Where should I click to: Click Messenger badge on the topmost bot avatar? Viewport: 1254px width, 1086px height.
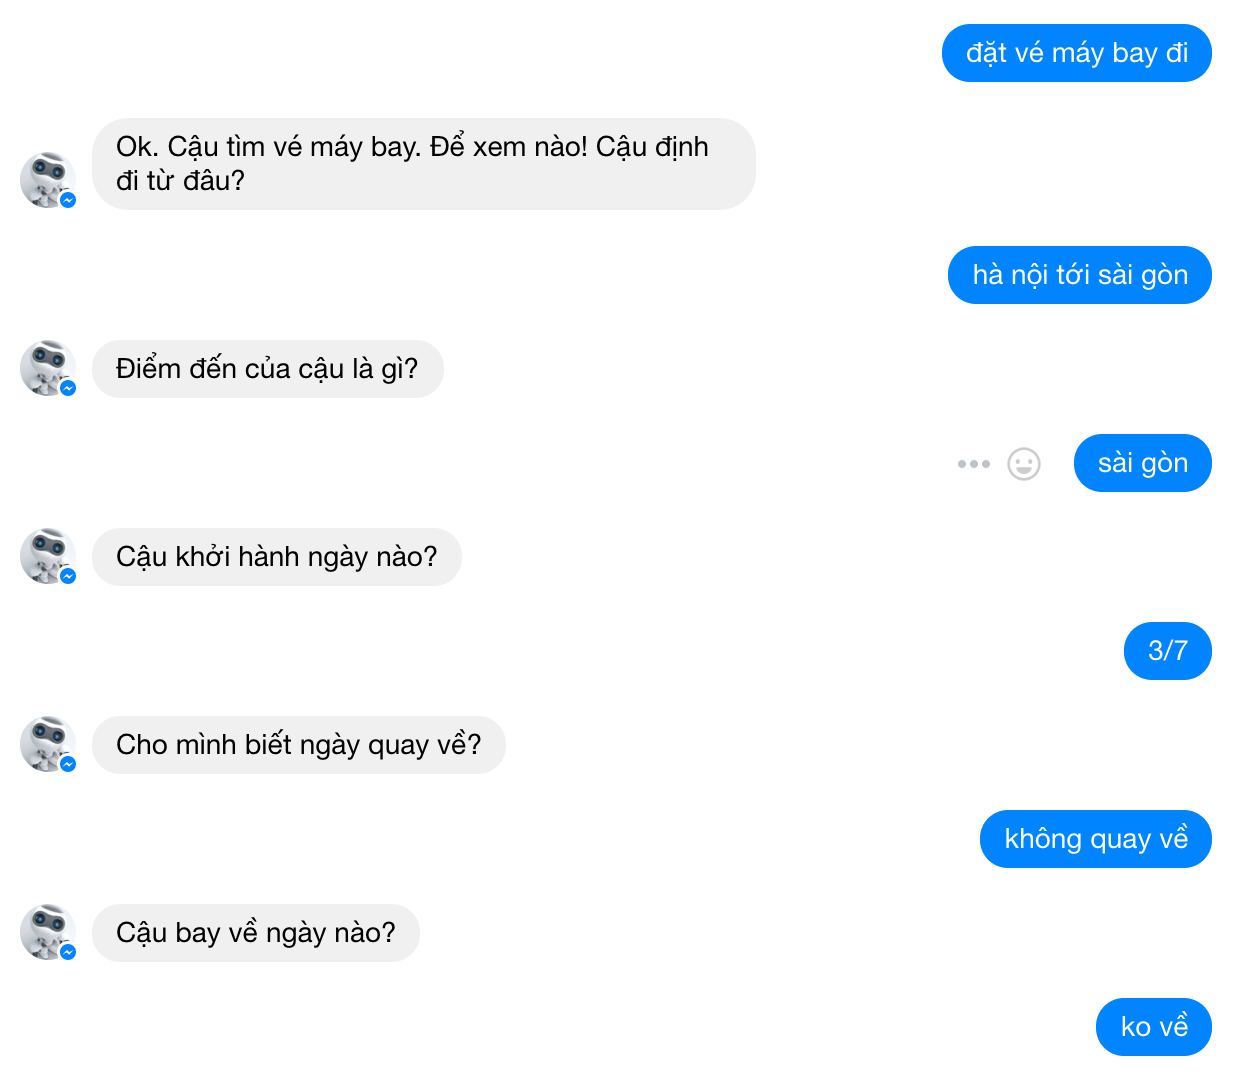point(68,200)
